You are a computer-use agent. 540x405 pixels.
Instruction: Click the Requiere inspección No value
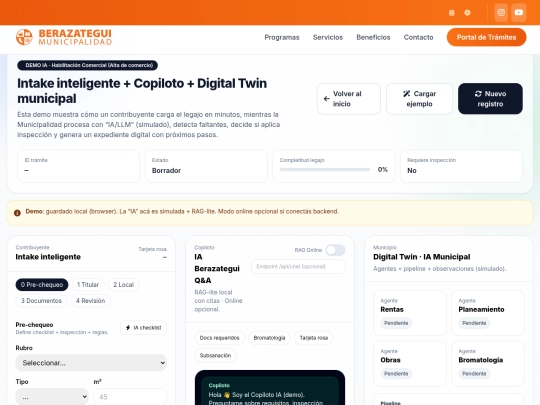click(x=412, y=170)
